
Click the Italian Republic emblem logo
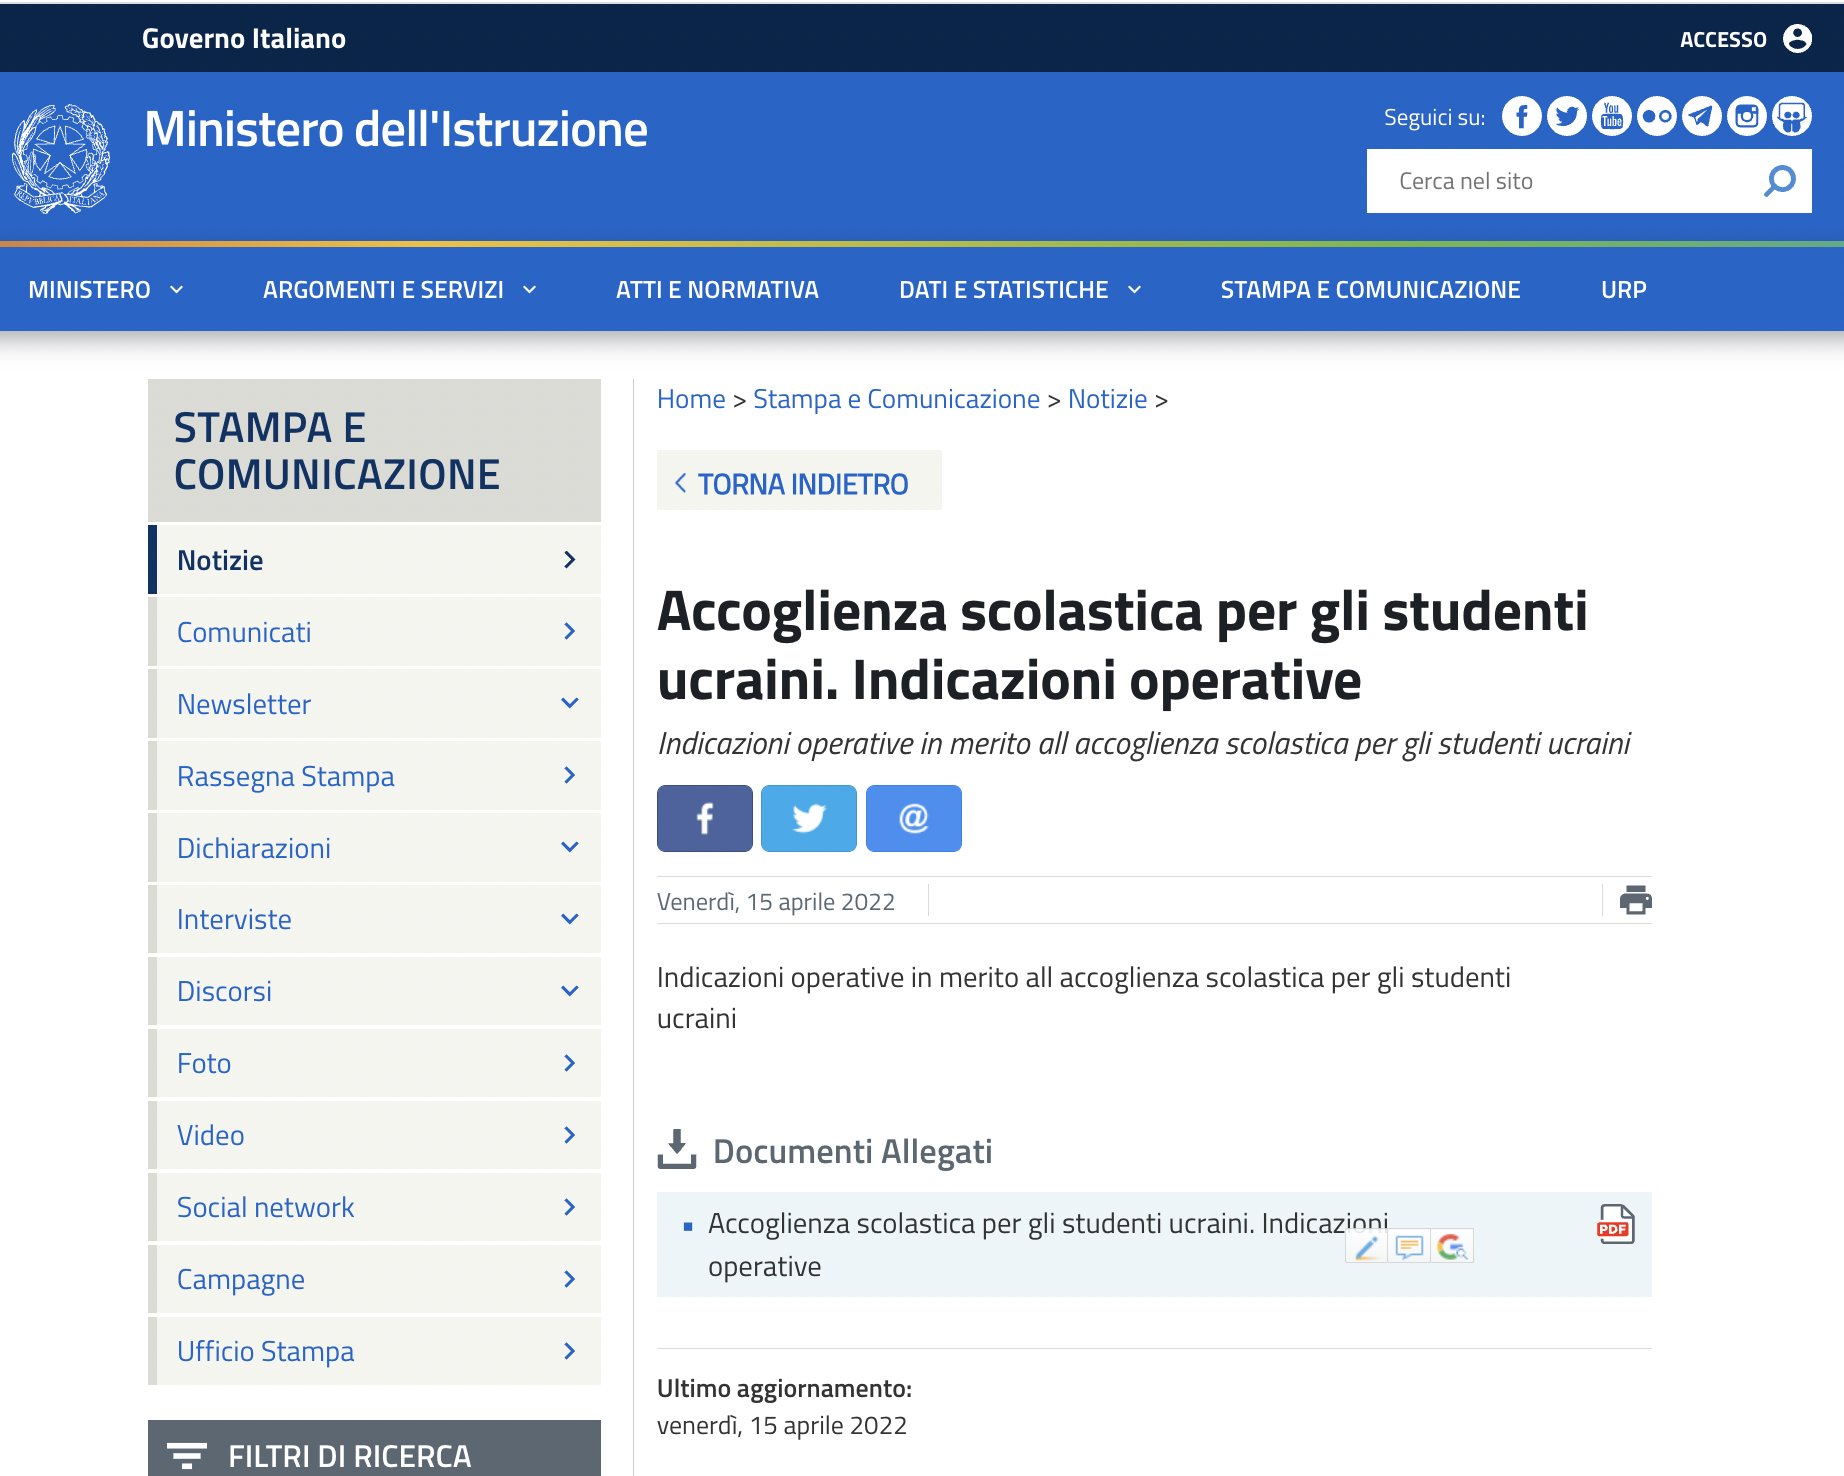point(61,159)
